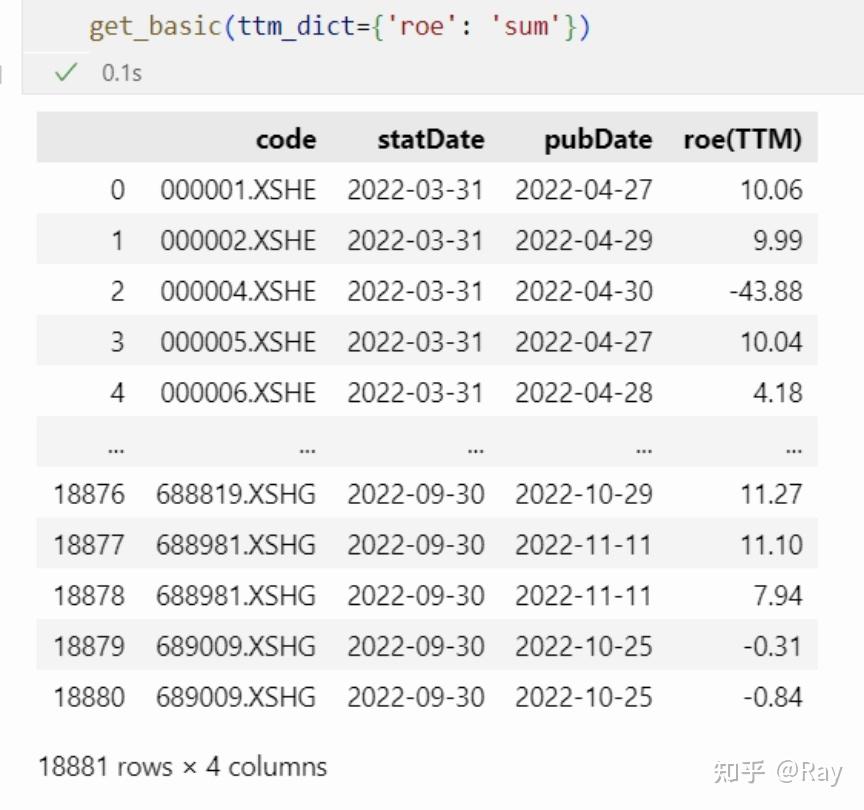864x810 pixels.
Task: Click the roe(TTM) column header
Action: point(742,139)
